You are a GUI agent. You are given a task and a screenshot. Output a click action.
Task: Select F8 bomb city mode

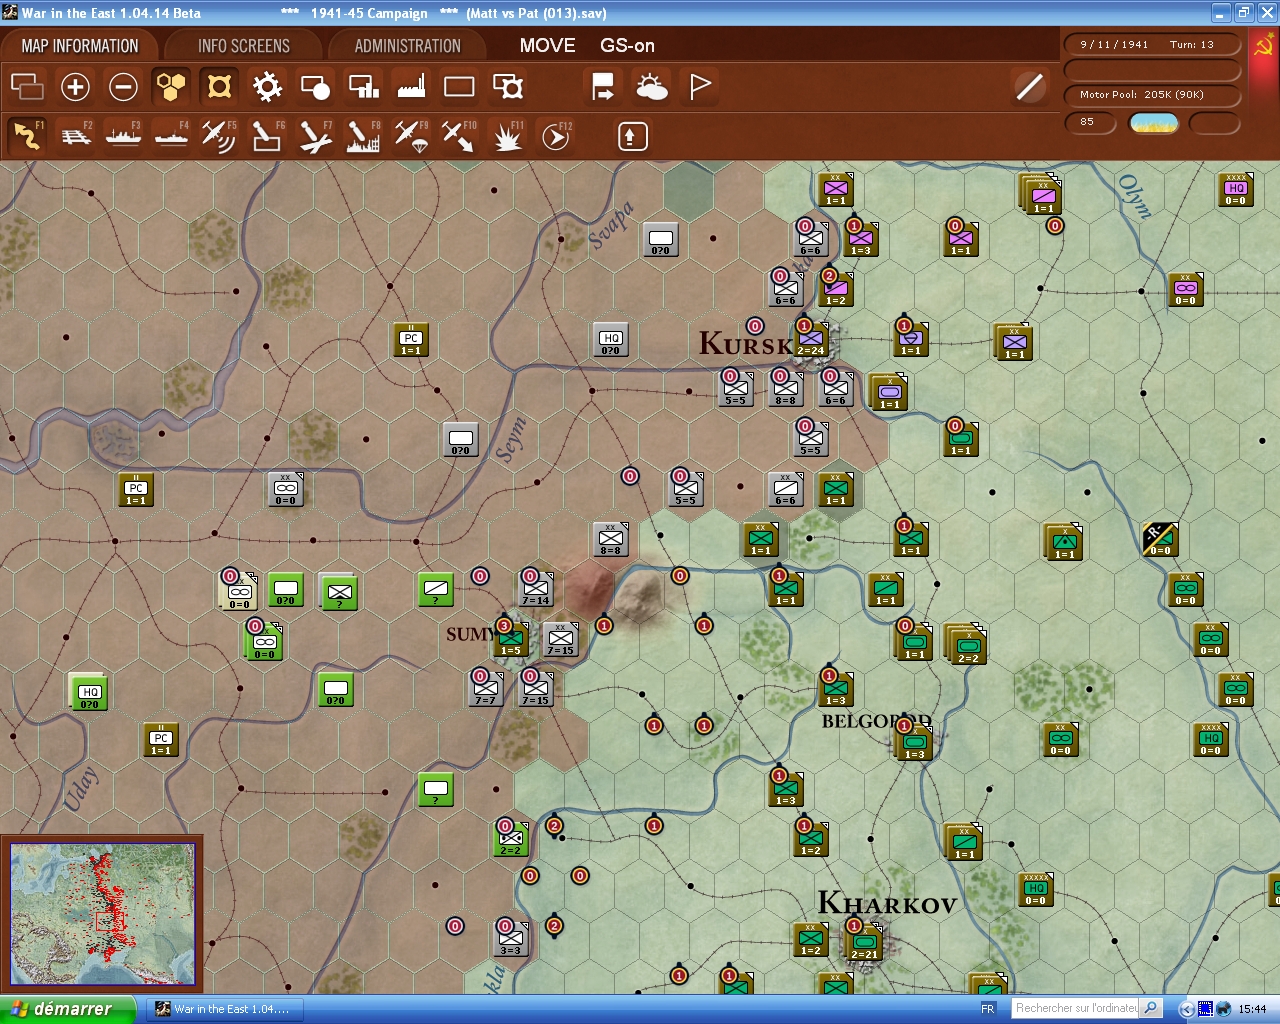363,135
